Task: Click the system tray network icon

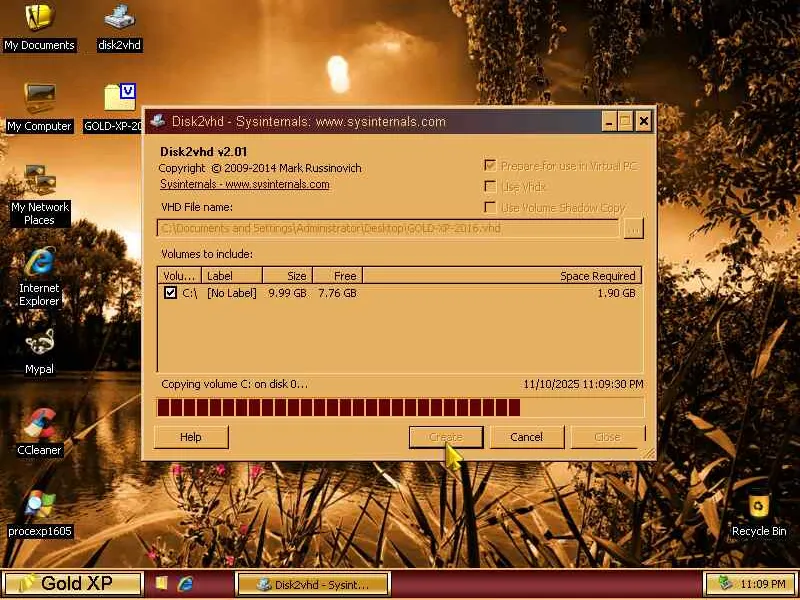Action: [724, 583]
